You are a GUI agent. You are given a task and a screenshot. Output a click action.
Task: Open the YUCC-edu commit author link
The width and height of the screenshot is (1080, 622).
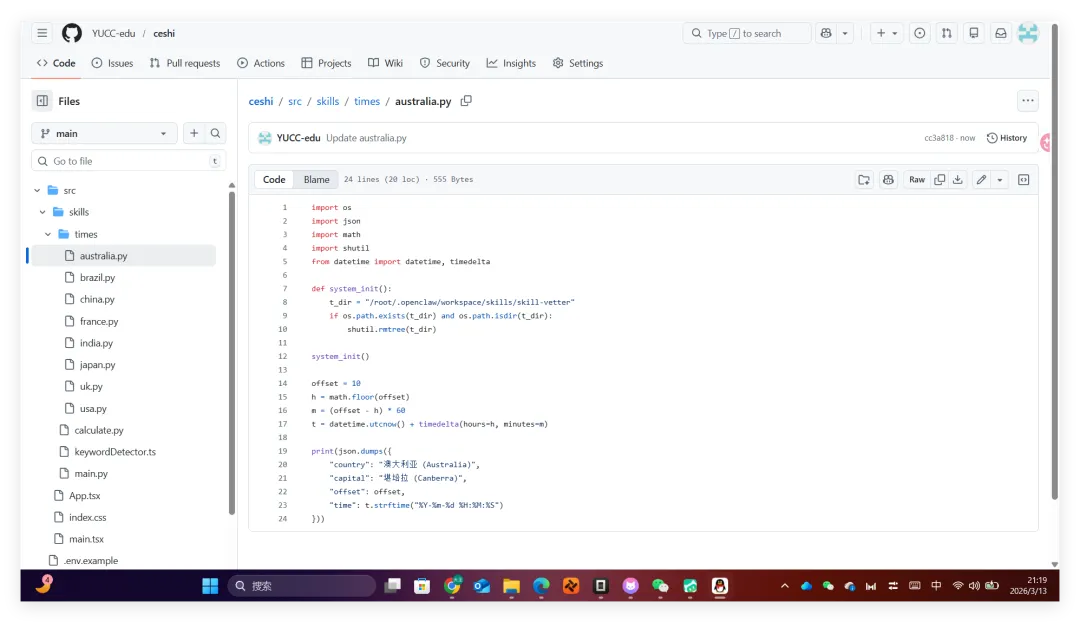(298, 138)
